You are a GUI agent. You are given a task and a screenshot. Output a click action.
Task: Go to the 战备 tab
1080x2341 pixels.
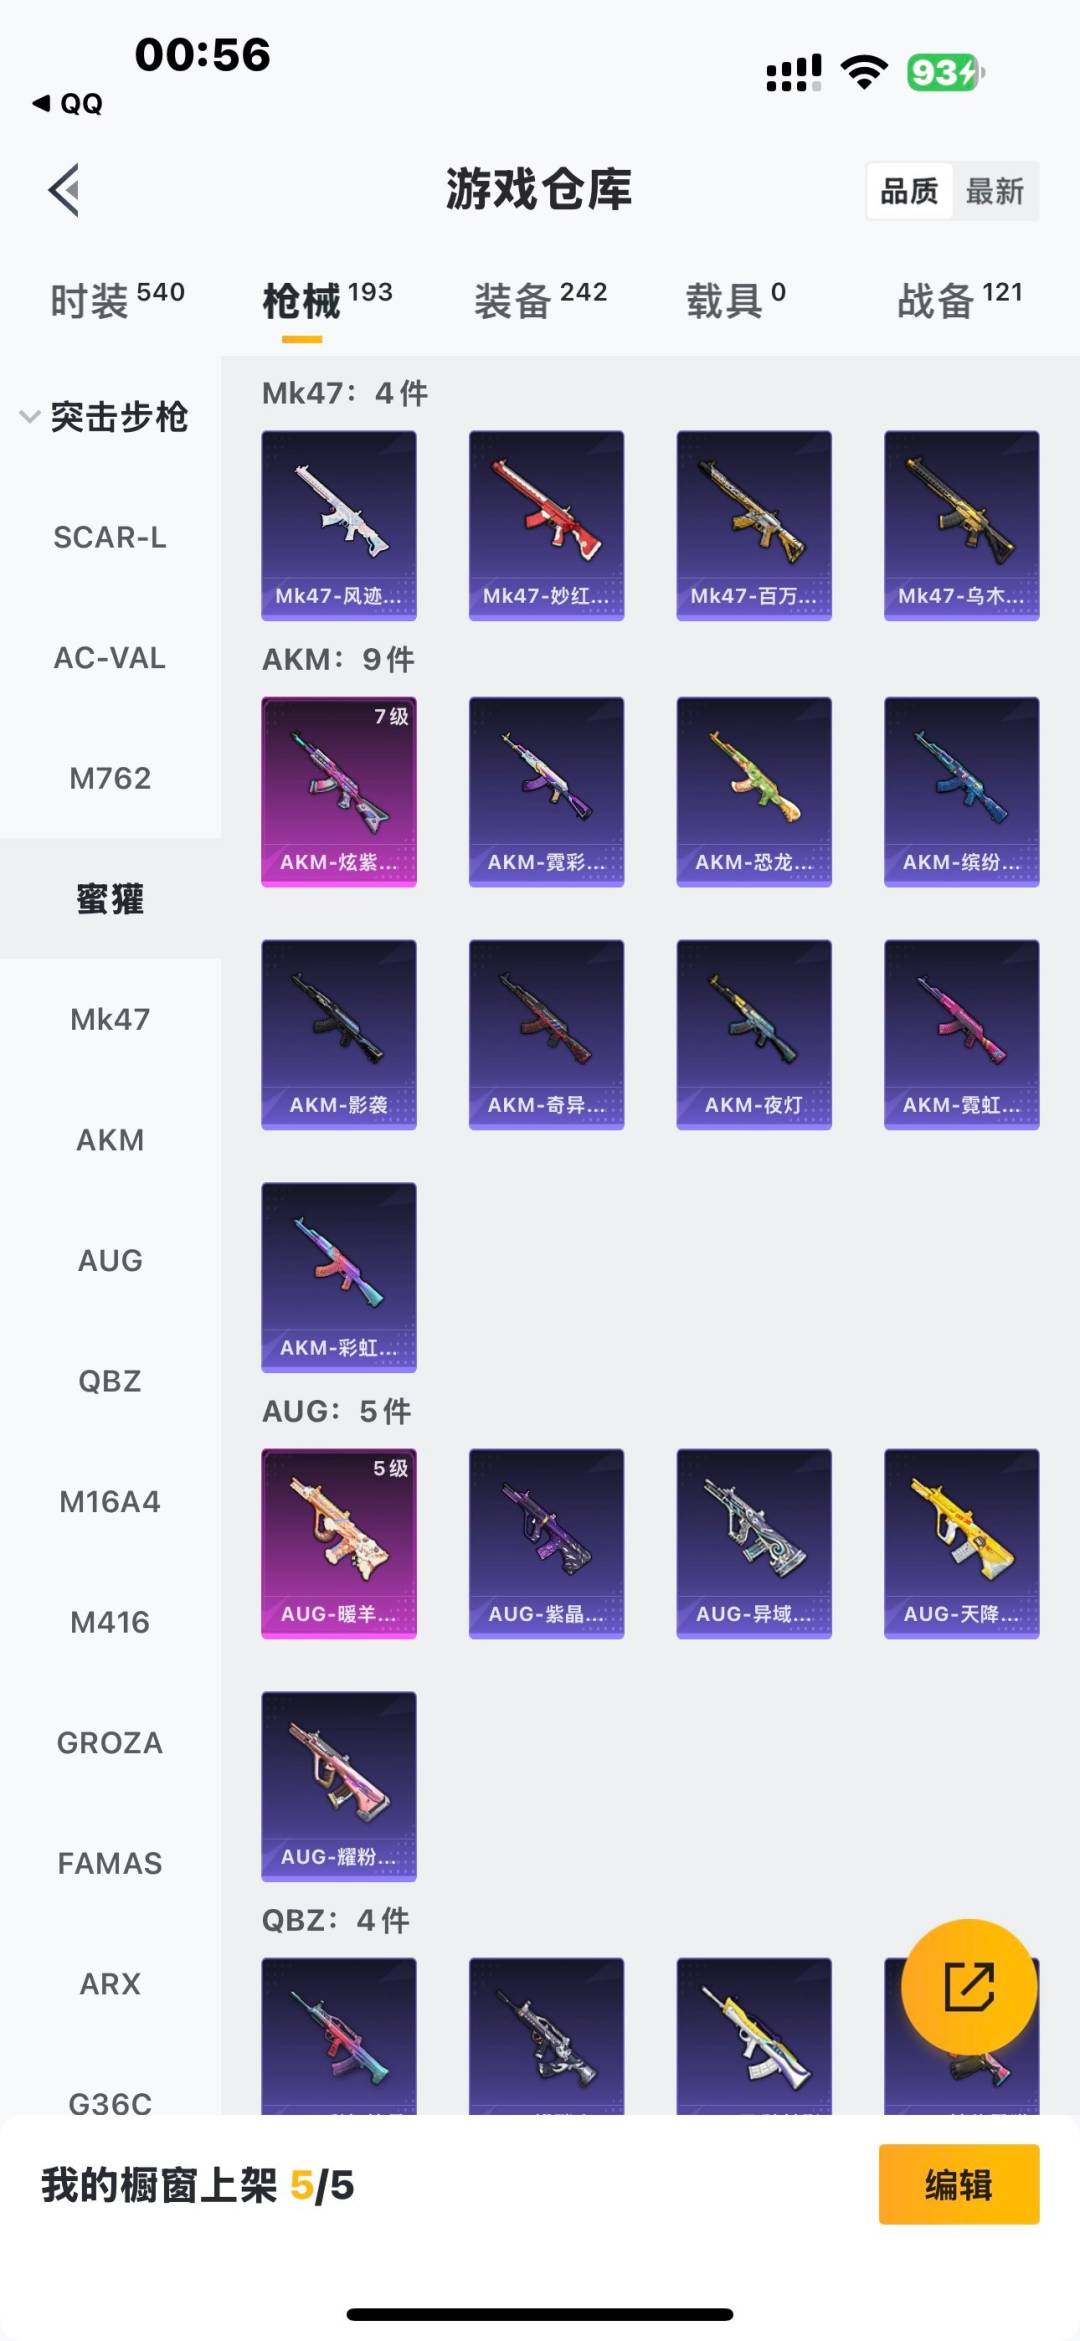960,299
